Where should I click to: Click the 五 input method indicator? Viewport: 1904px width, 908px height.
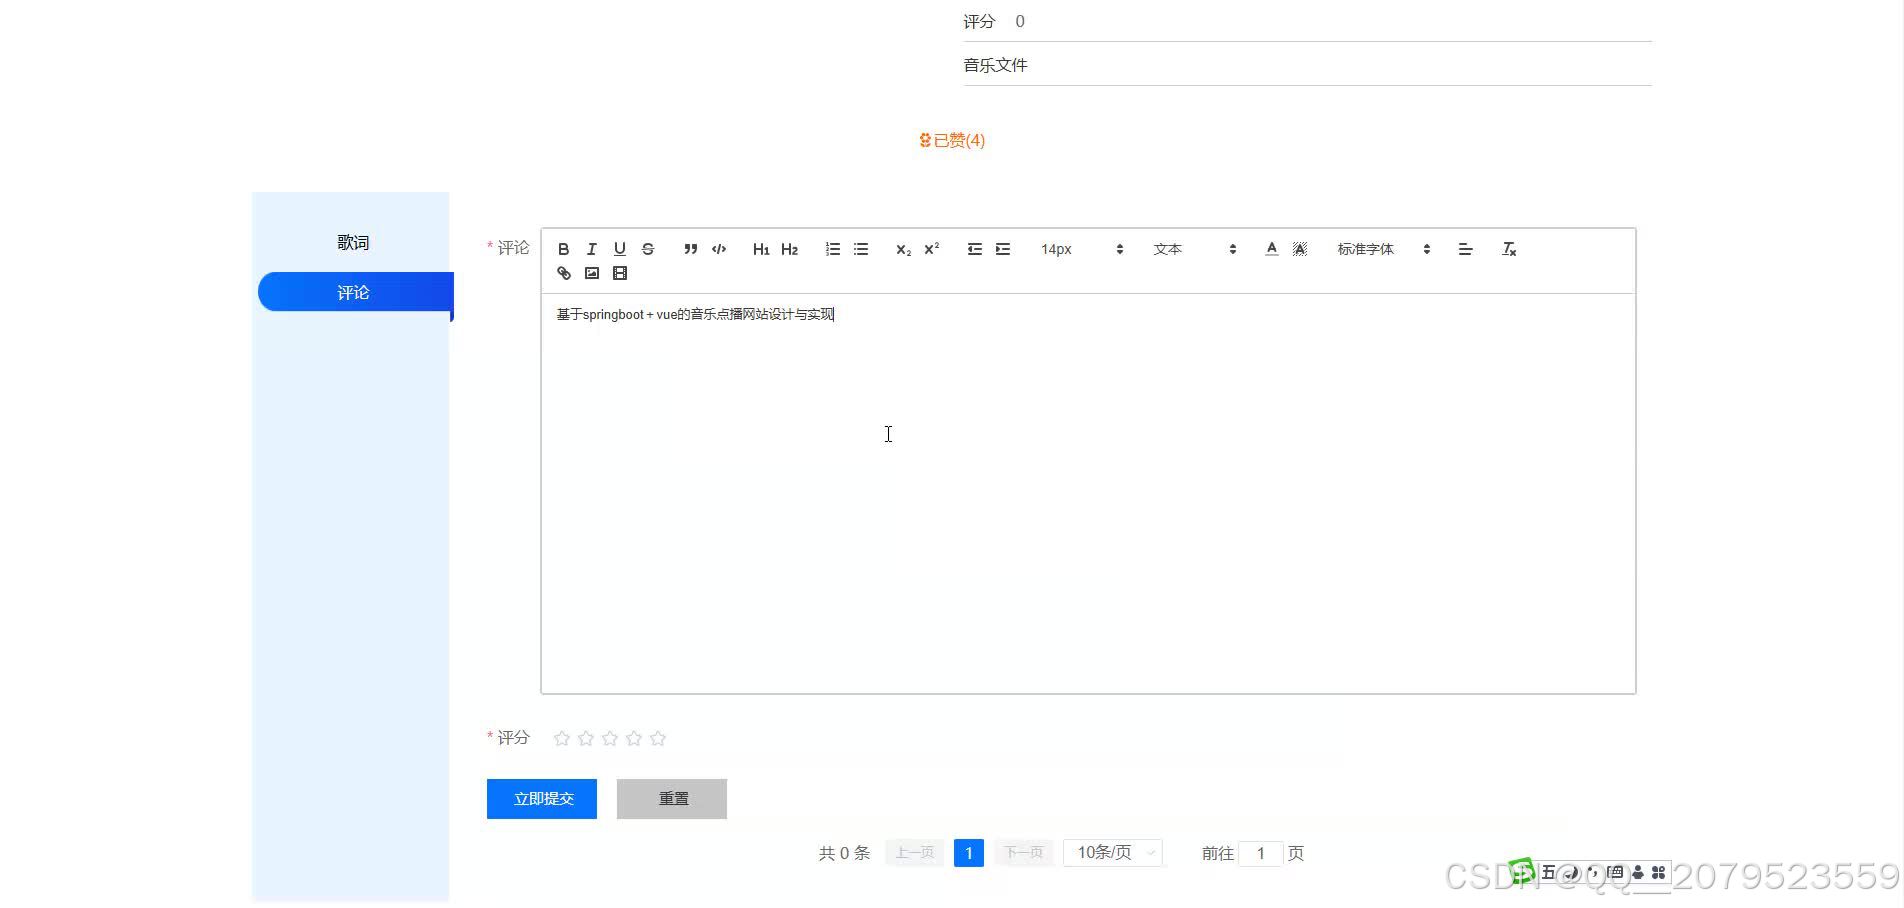click(1548, 873)
